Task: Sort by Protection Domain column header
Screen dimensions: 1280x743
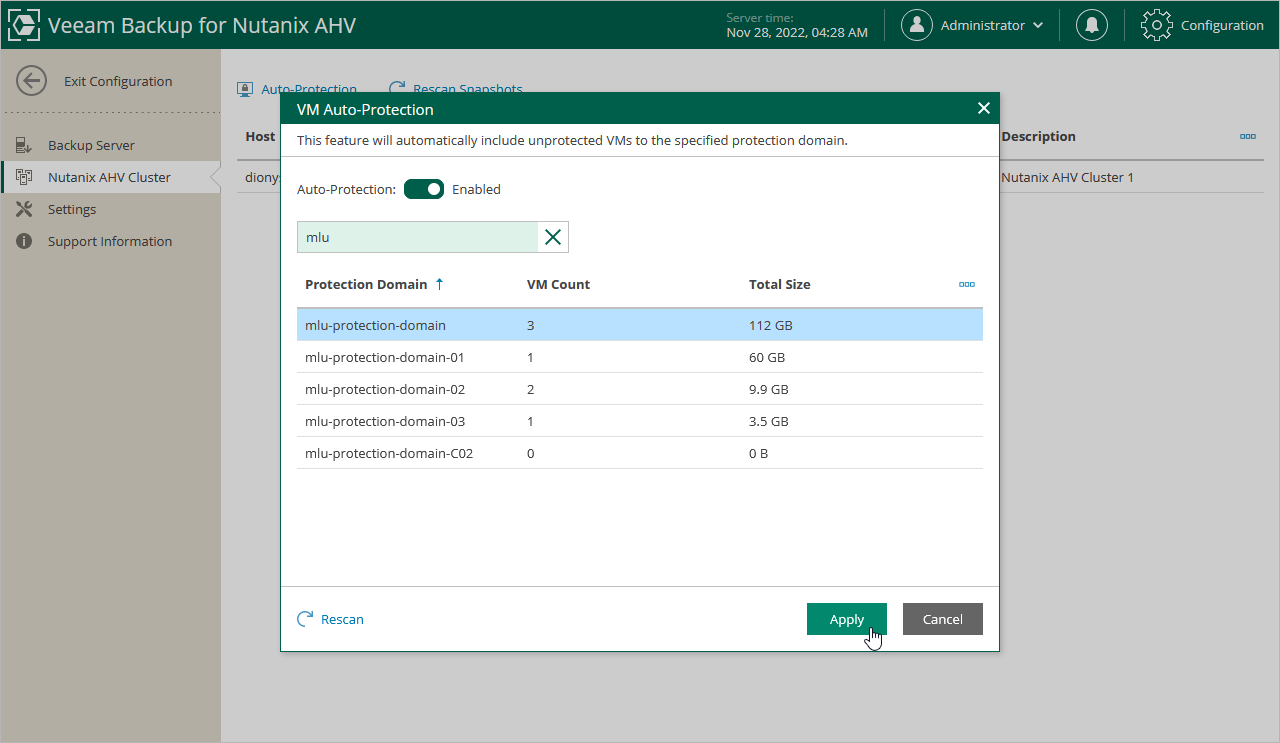Action: (x=366, y=284)
